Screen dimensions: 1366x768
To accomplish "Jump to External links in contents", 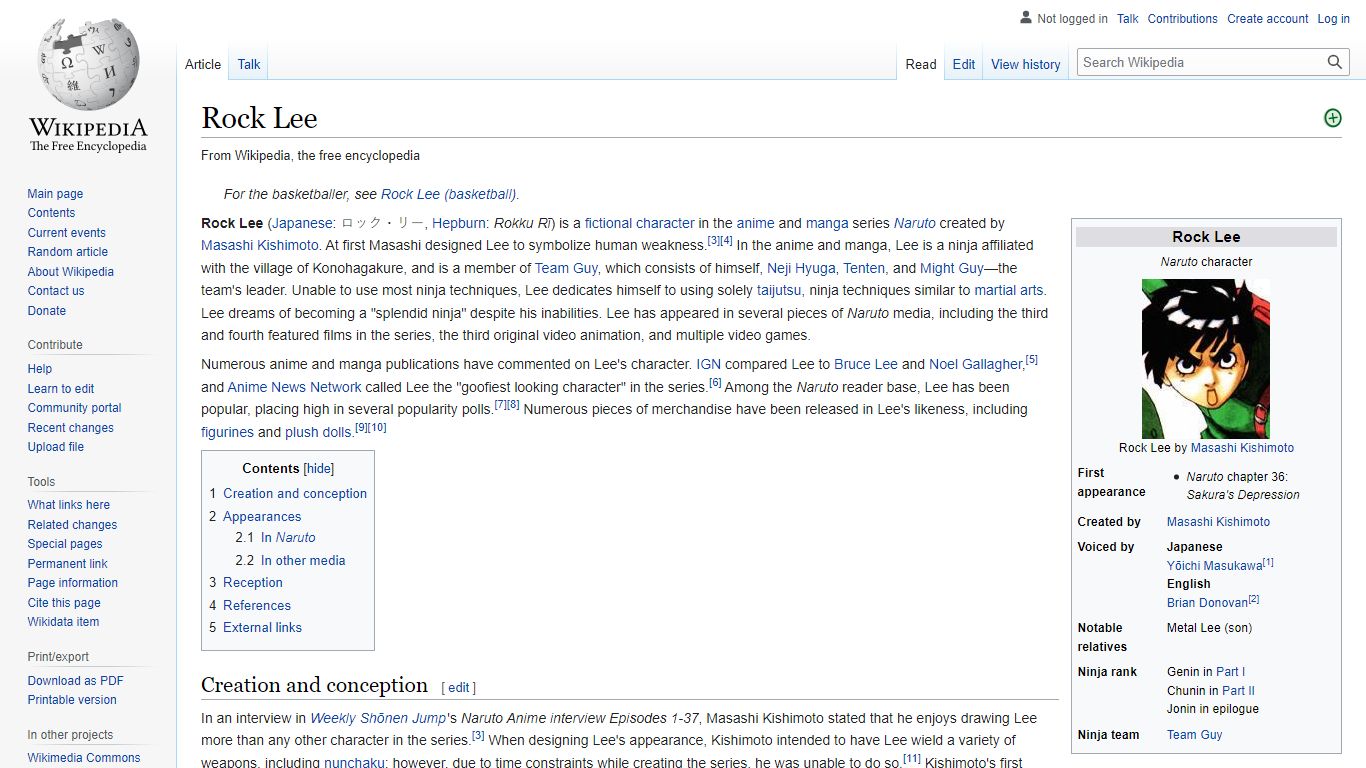I will [x=255, y=627].
